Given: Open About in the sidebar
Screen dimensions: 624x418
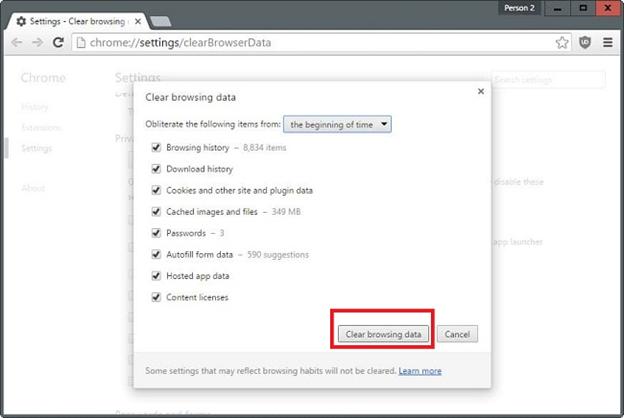Looking at the screenshot, I should 33,188.
